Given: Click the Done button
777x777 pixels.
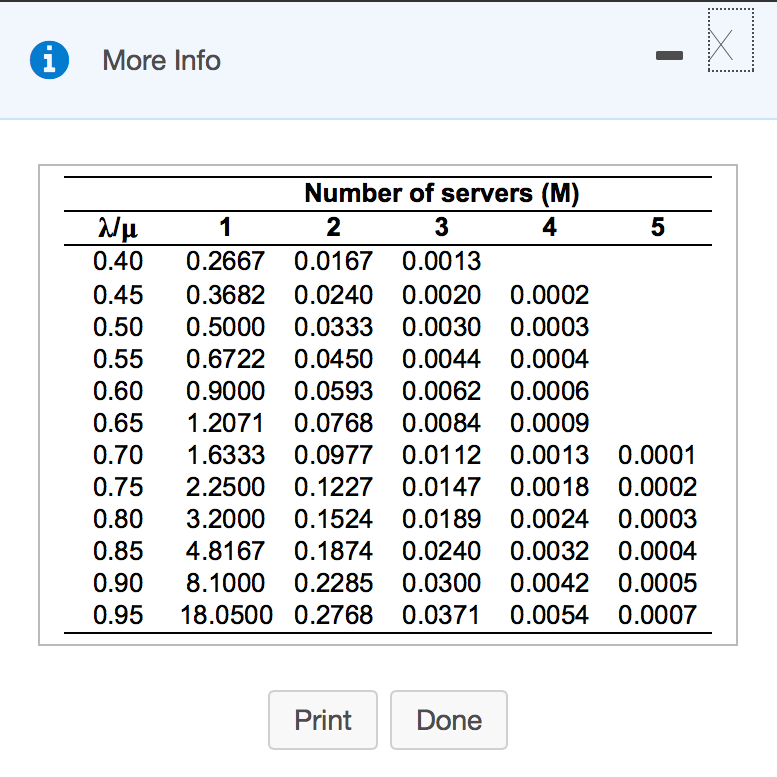Looking at the screenshot, I should (448, 720).
